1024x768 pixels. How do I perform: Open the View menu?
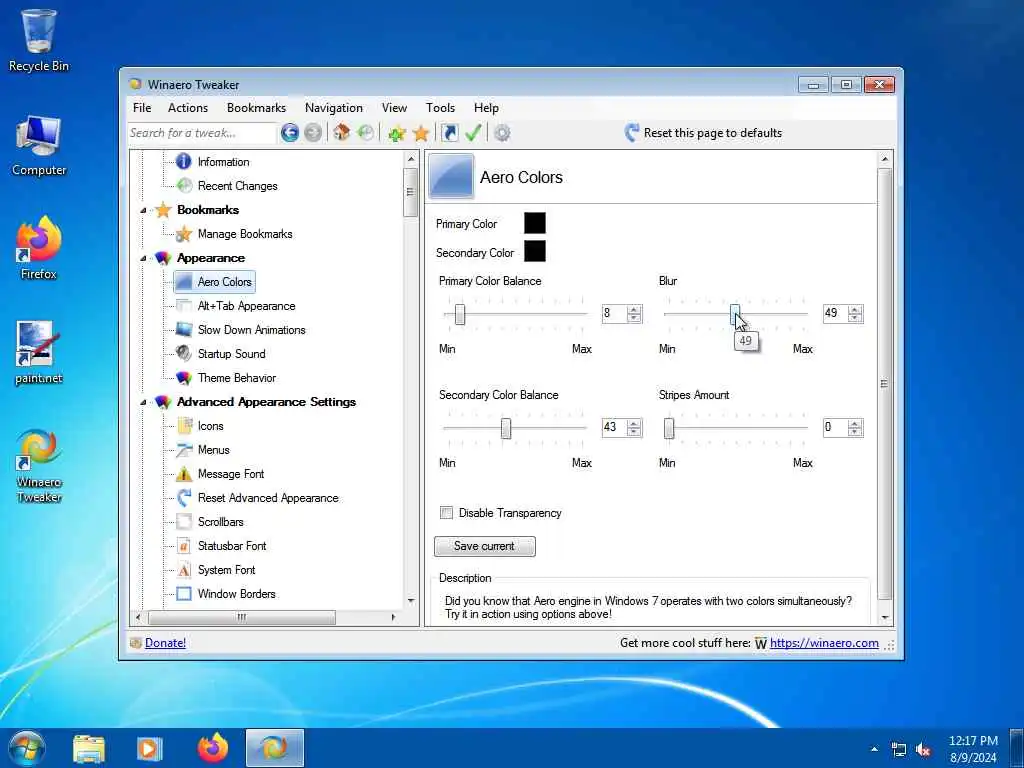(x=394, y=108)
